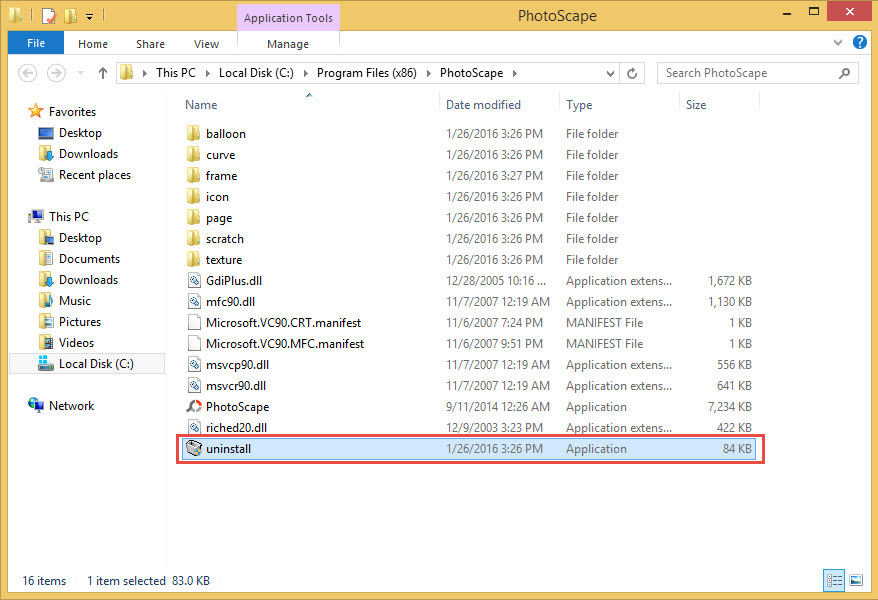Select the page folder icon

click(x=193, y=217)
